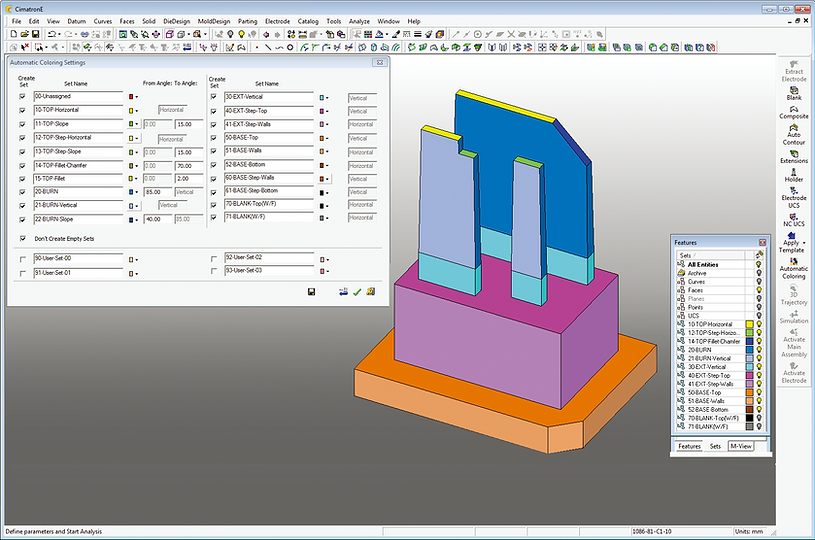Click the show/hide all icon in Features header
The image size is (815, 540).
tap(759, 255)
